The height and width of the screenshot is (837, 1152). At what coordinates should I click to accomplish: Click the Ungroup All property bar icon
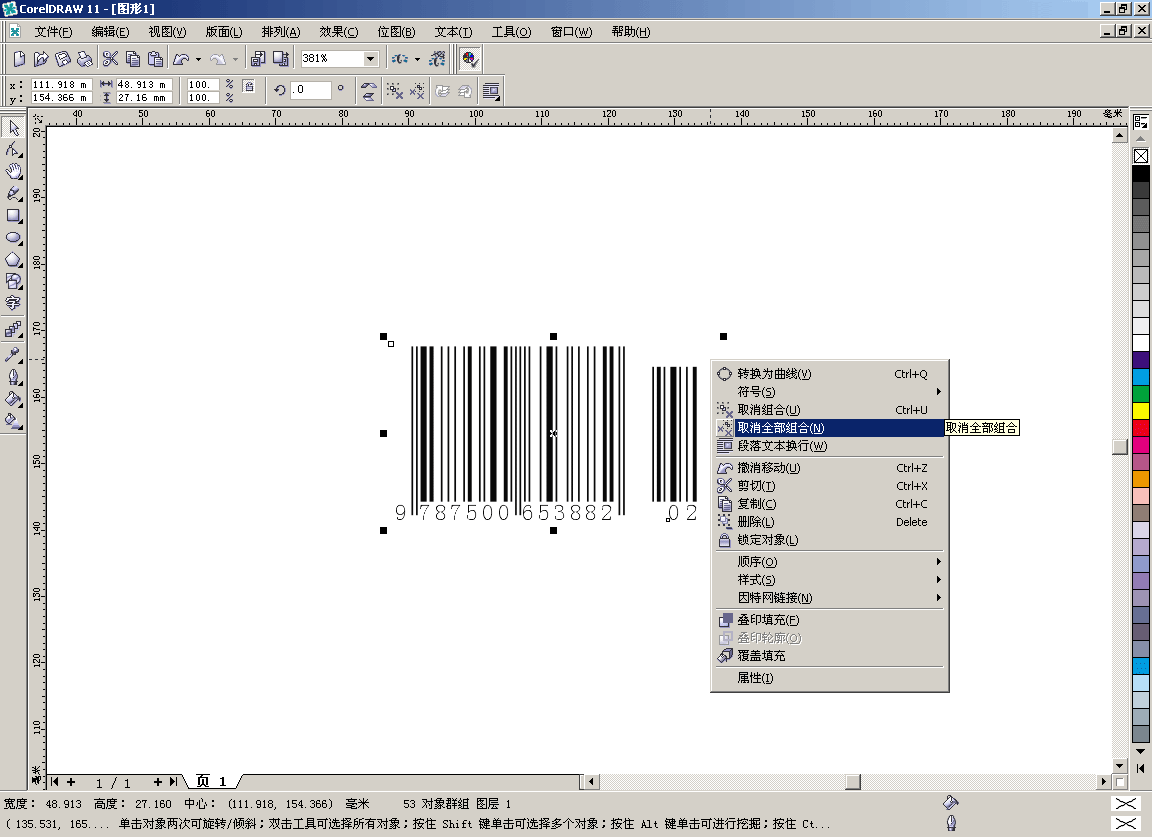click(417, 91)
